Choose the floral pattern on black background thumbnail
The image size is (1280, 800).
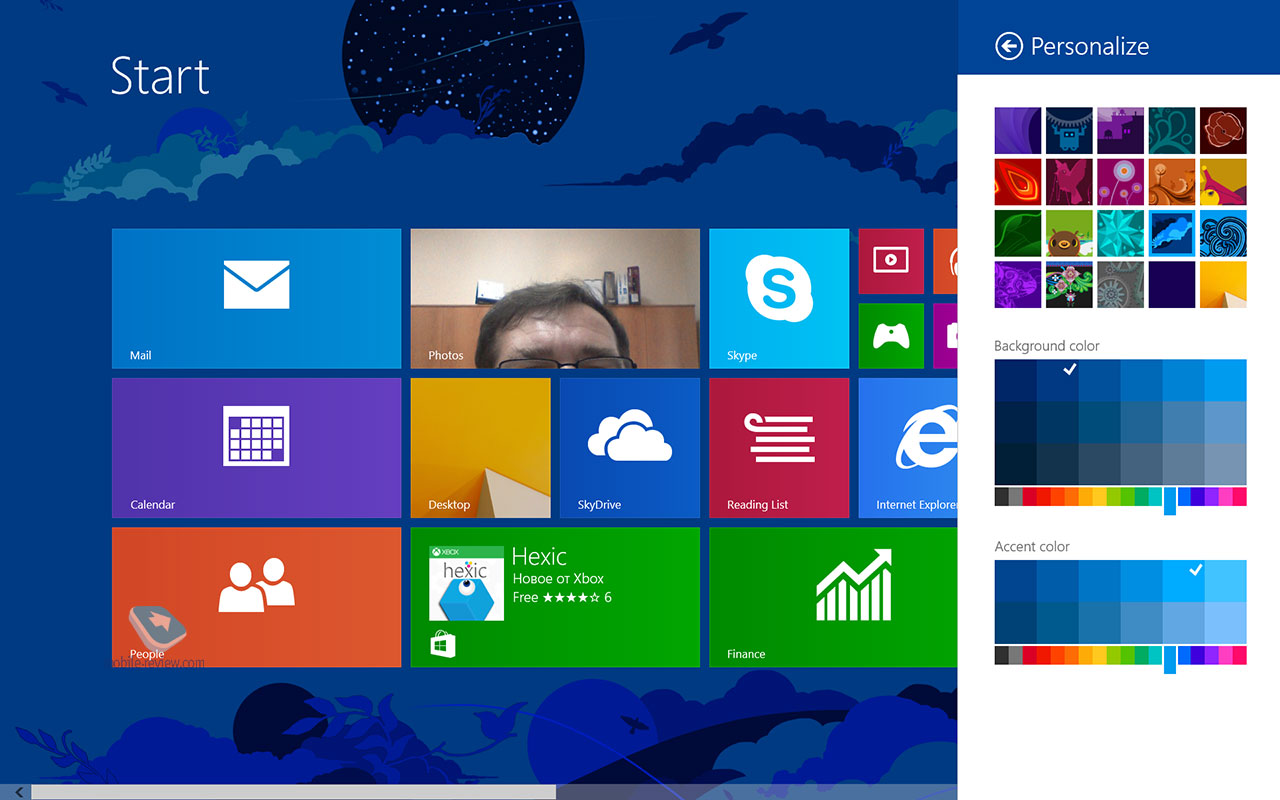tap(1069, 284)
